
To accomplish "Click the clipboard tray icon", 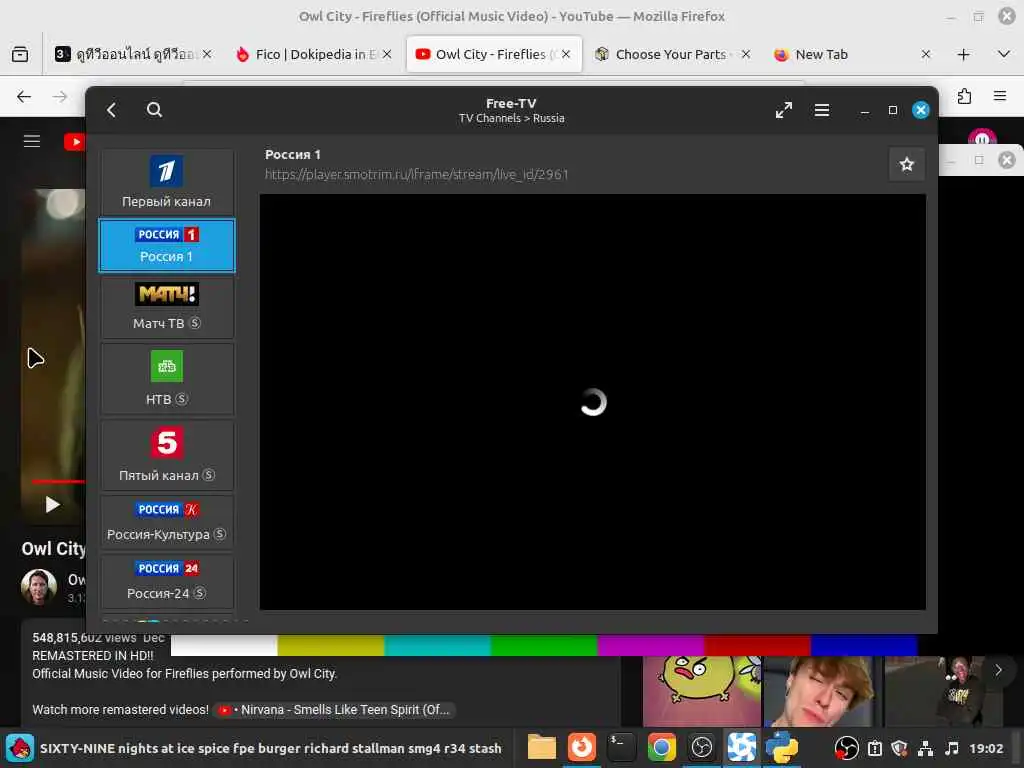I will tap(875, 748).
